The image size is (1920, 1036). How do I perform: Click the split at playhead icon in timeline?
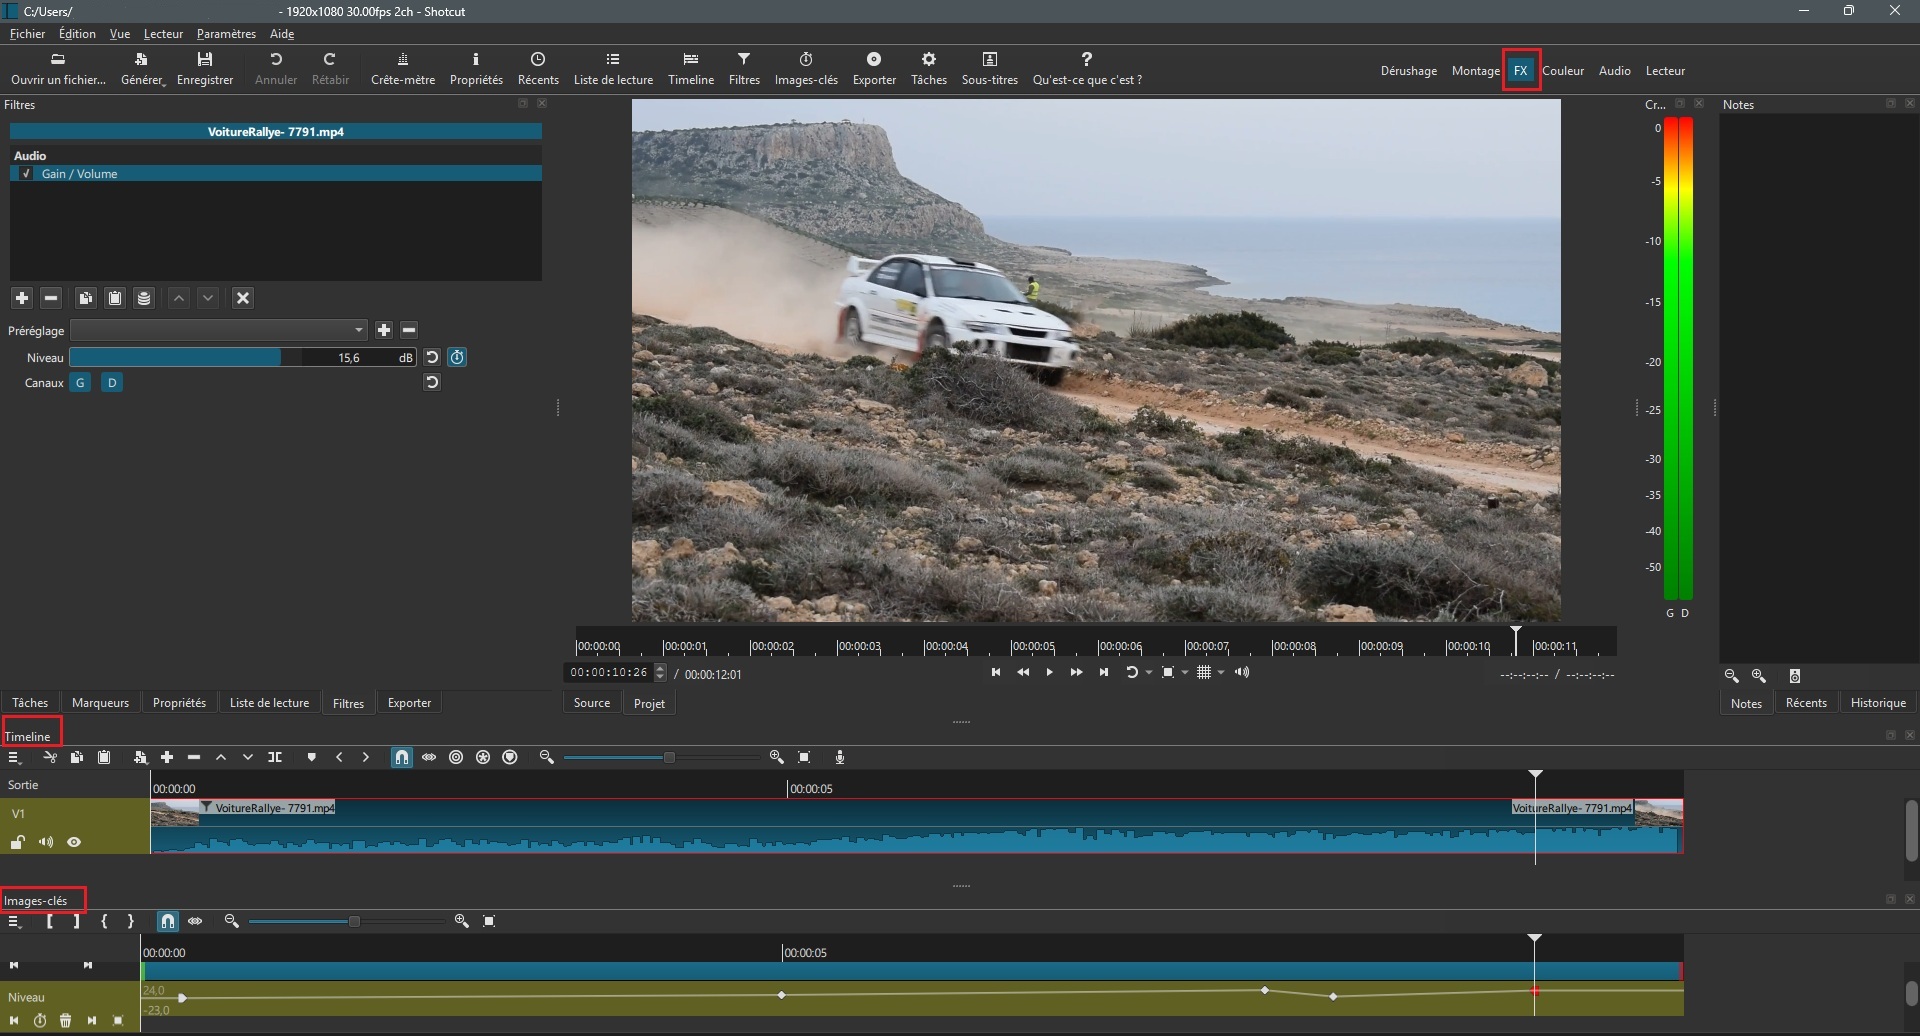coord(275,758)
